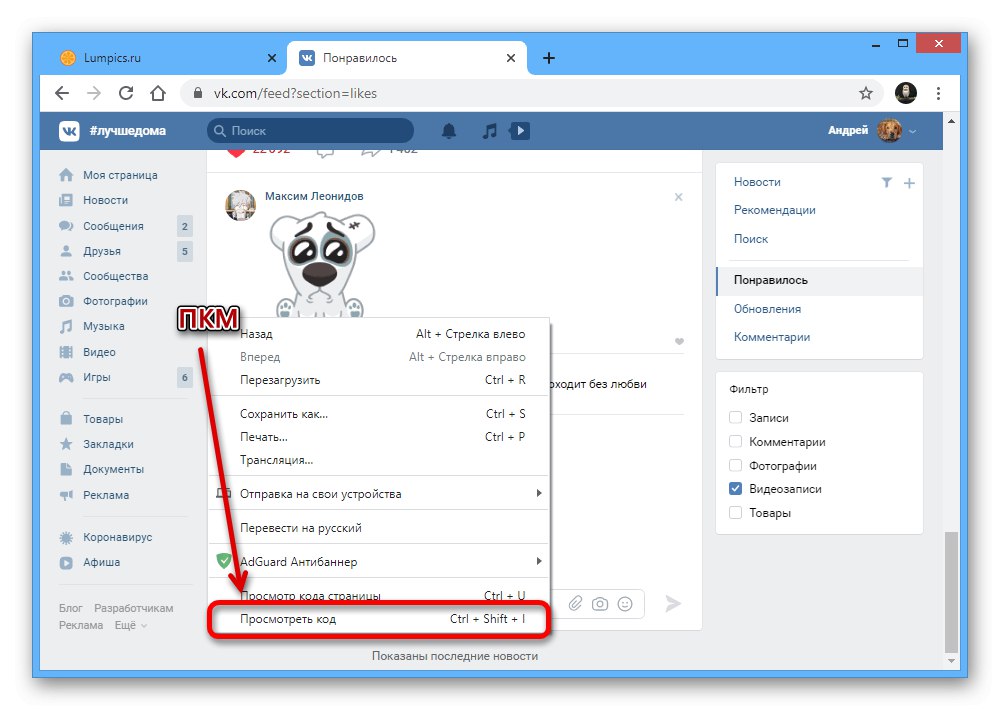
Task: Open Сообщества in the sidebar
Action: pyautogui.click(x=115, y=276)
